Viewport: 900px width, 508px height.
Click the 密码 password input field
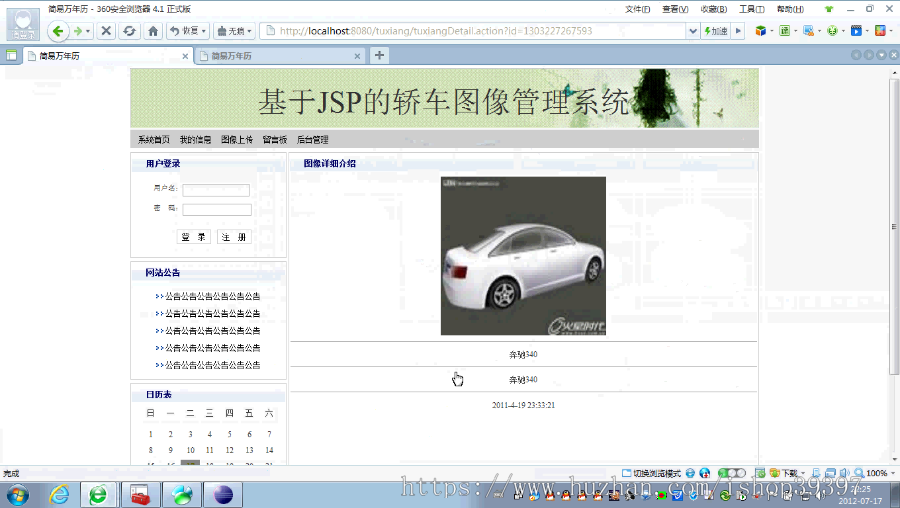tap(217, 210)
